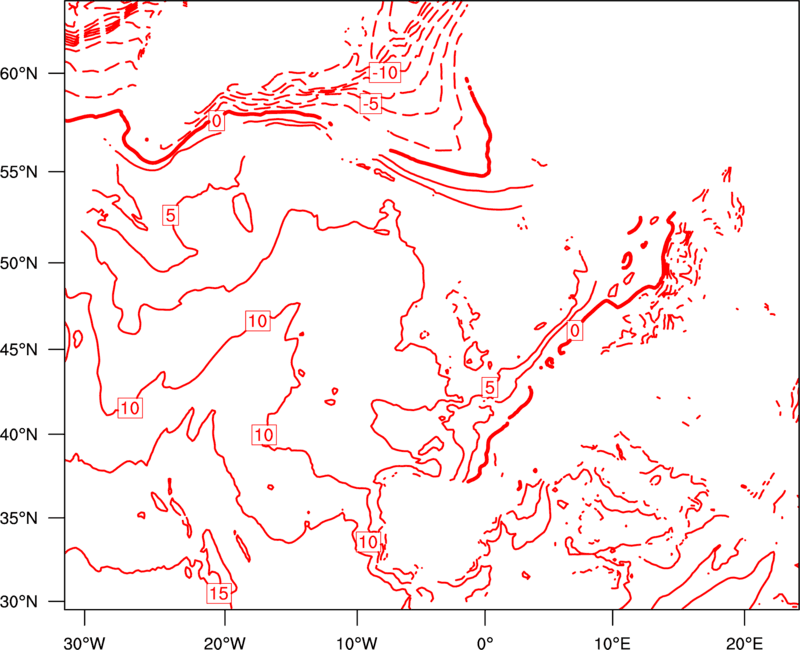The image size is (800, 650).
Task: Click the 0 contour label near 46°N
Action: pyautogui.click(x=575, y=331)
